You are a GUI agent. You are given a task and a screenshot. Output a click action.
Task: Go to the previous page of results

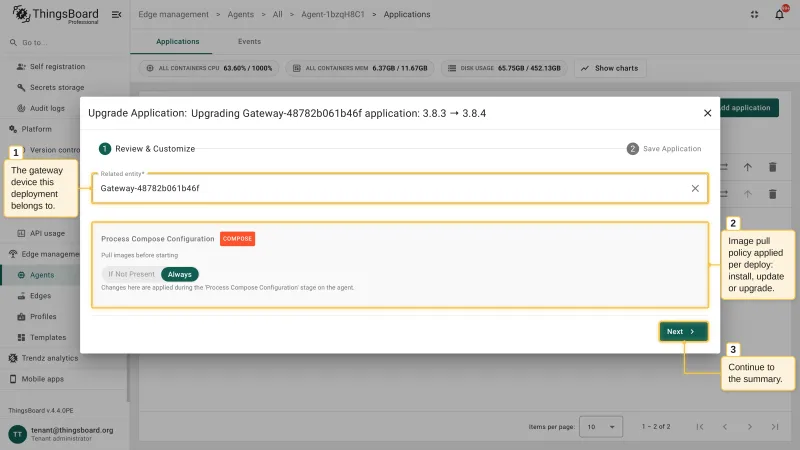click(x=724, y=427)
